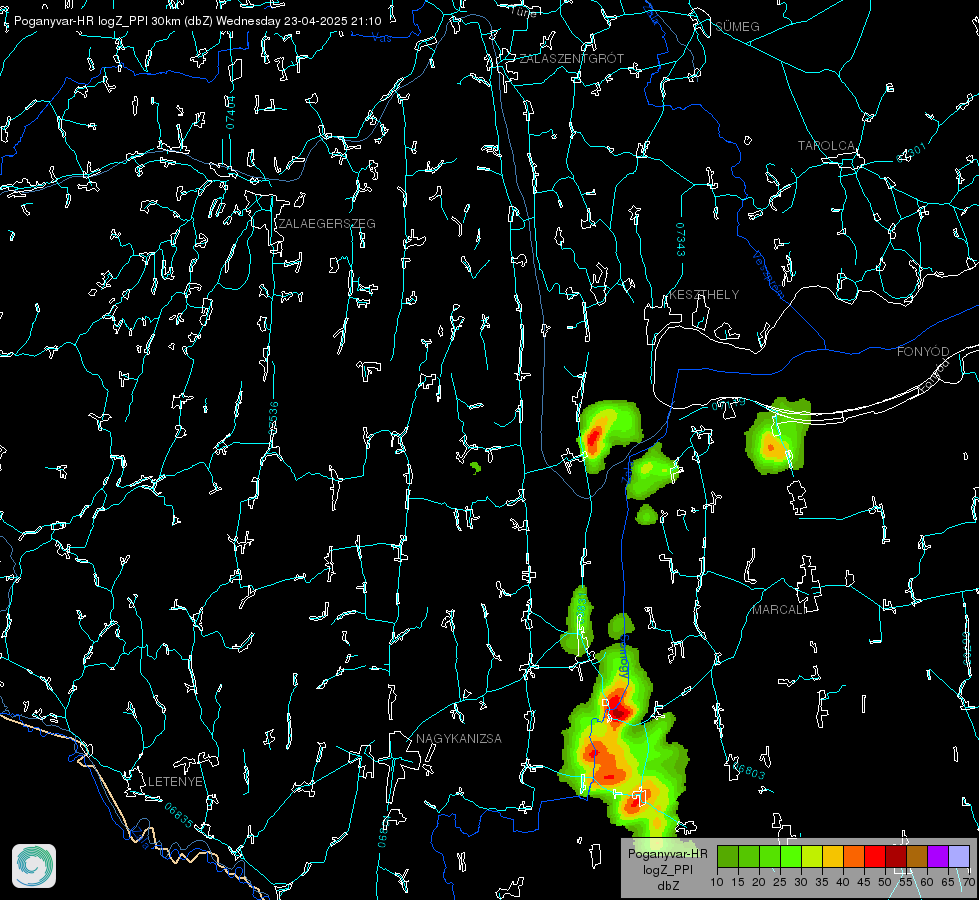This screenshot has width=979, height=900.
Task: Click the ZALASZENTGRÓT town label
Action: click(x=571, y=58)
